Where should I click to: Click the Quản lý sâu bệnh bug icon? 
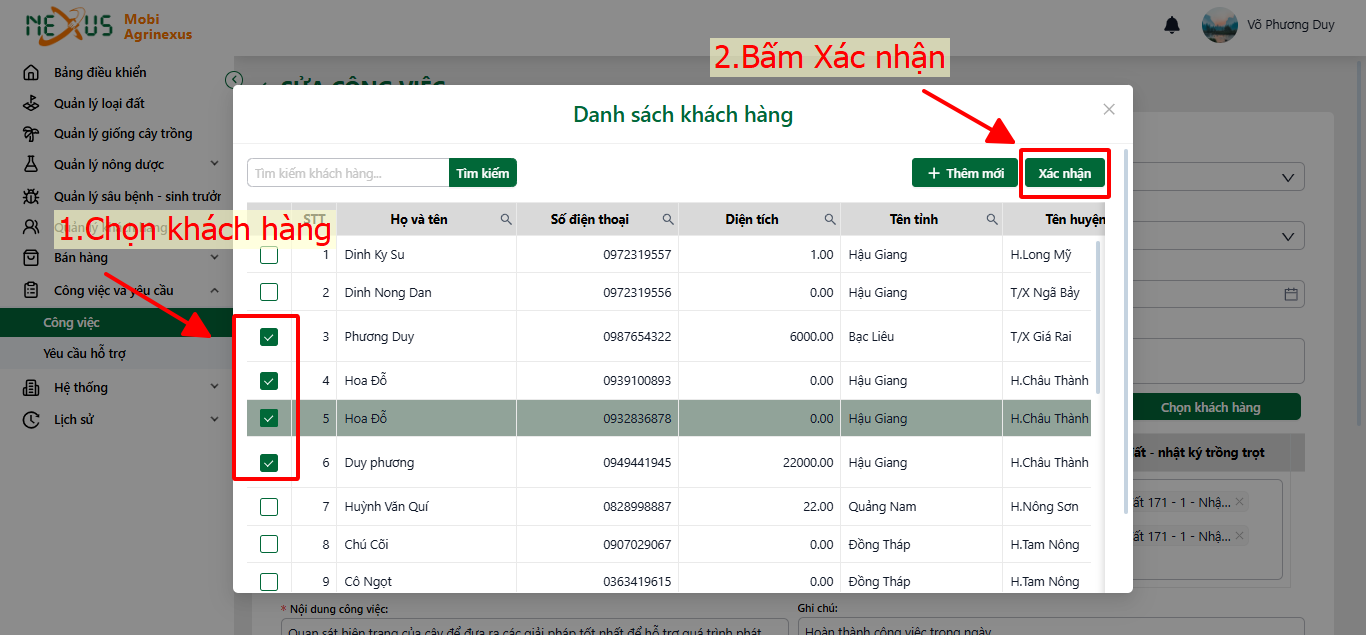[x=32, y=196]
